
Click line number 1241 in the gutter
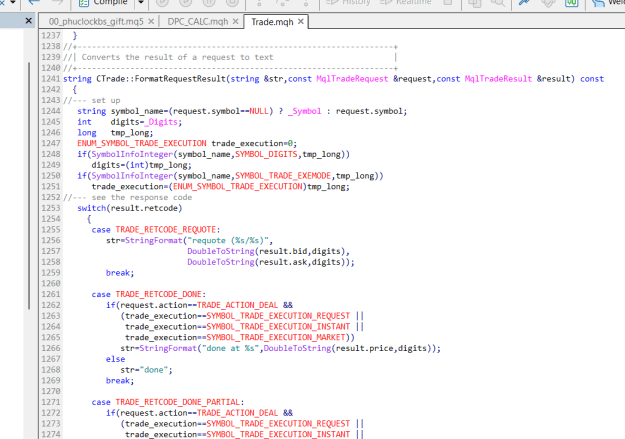coord(51,79)
